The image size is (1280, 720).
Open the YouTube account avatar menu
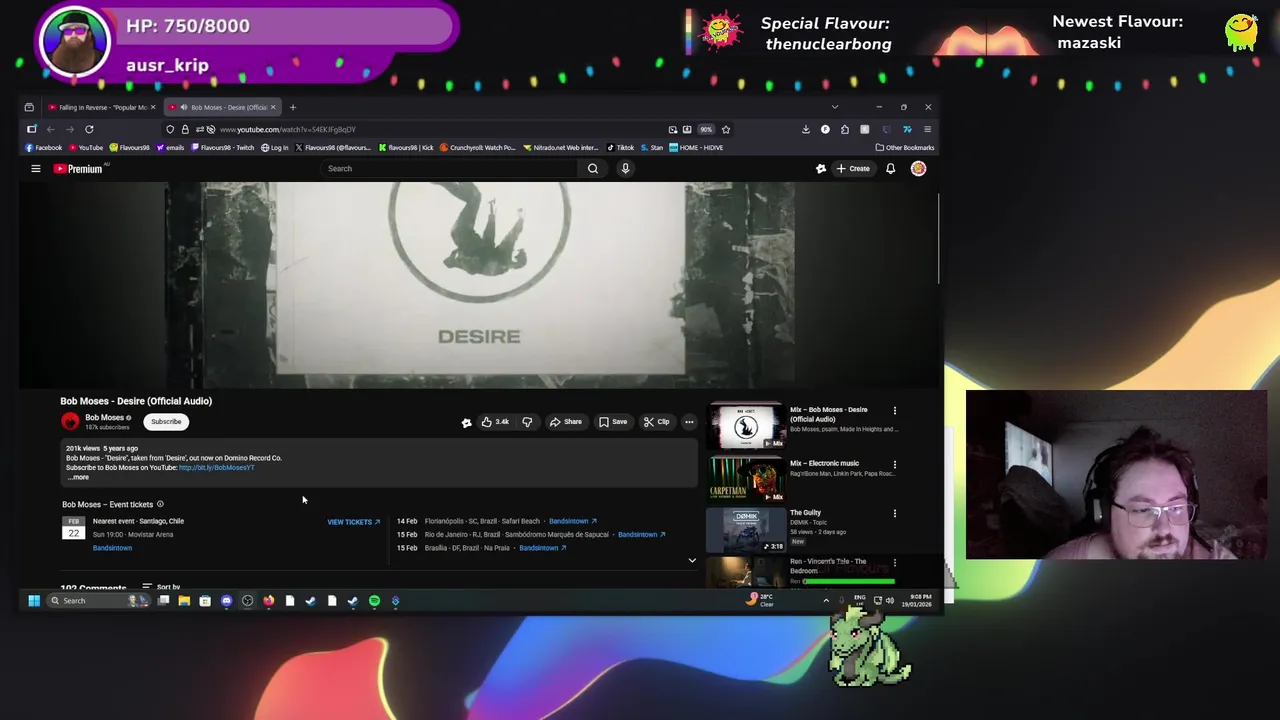tap(918, 169)
